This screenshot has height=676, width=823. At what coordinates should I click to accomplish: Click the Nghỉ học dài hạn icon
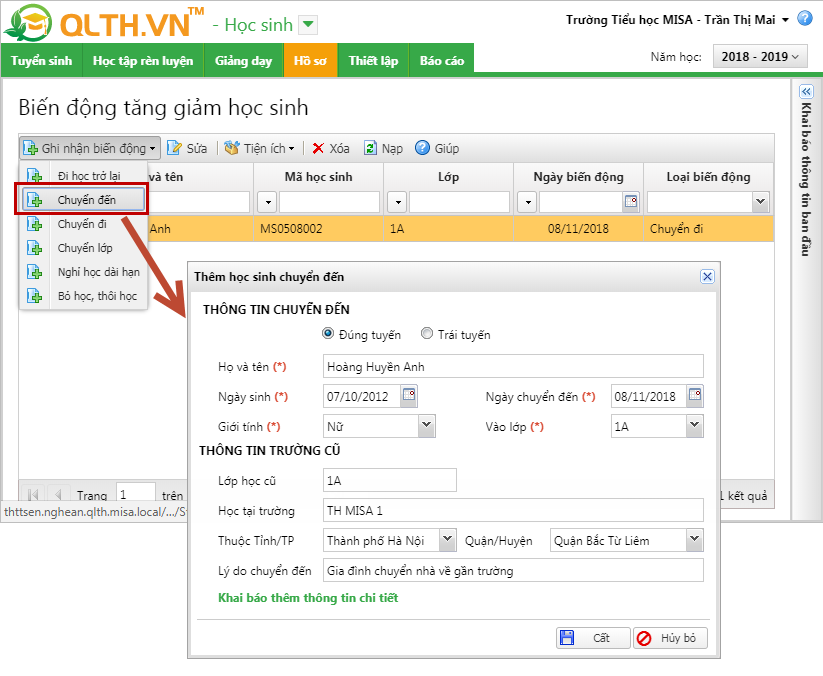(x=34, y=272)
